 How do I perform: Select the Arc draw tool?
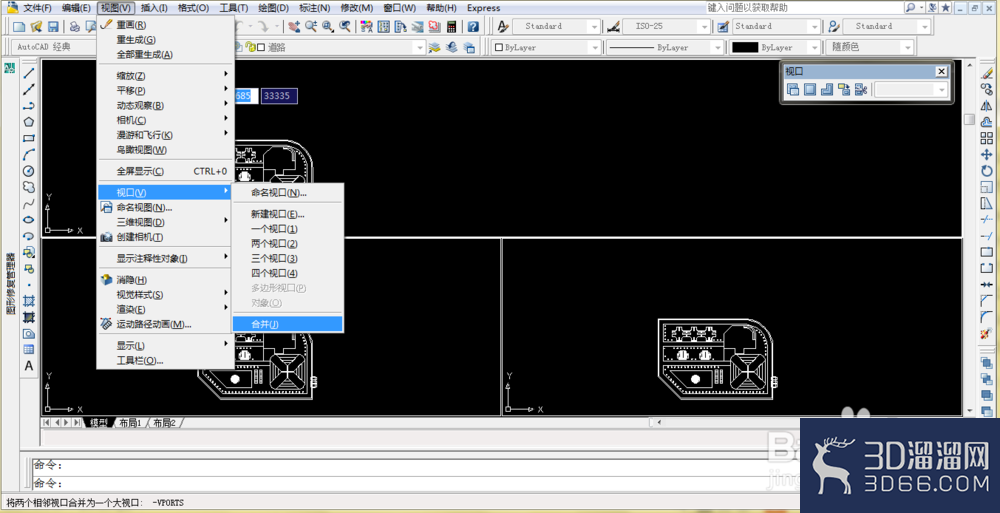click(x=29, y=154)
